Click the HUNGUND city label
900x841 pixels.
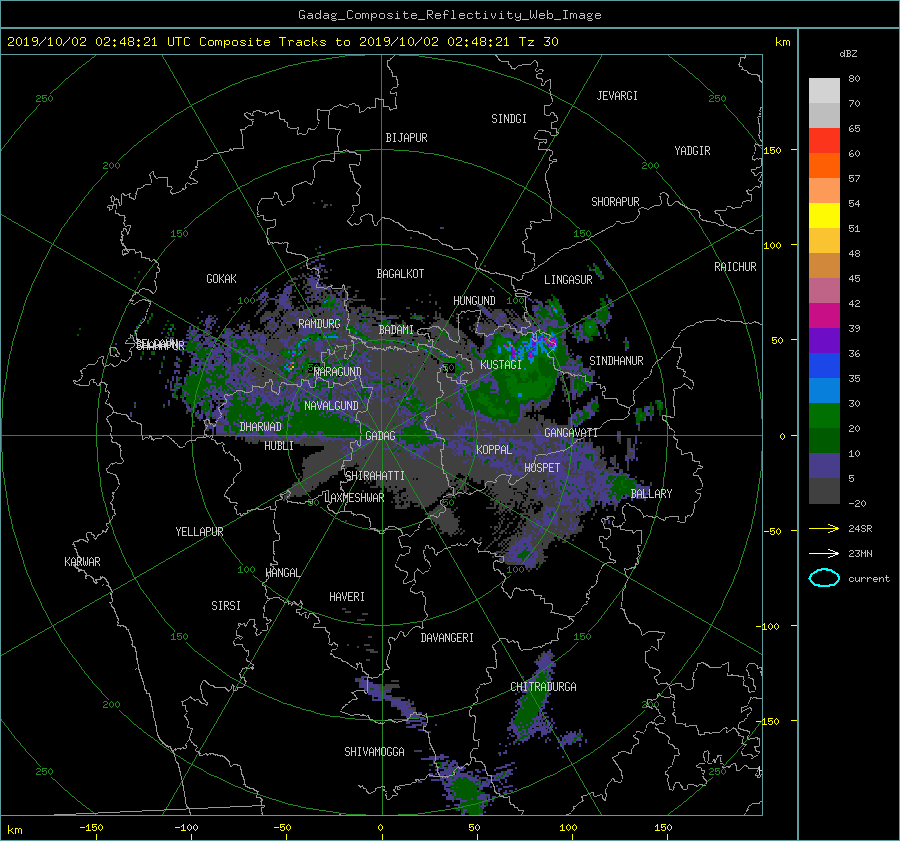(474, 301)
